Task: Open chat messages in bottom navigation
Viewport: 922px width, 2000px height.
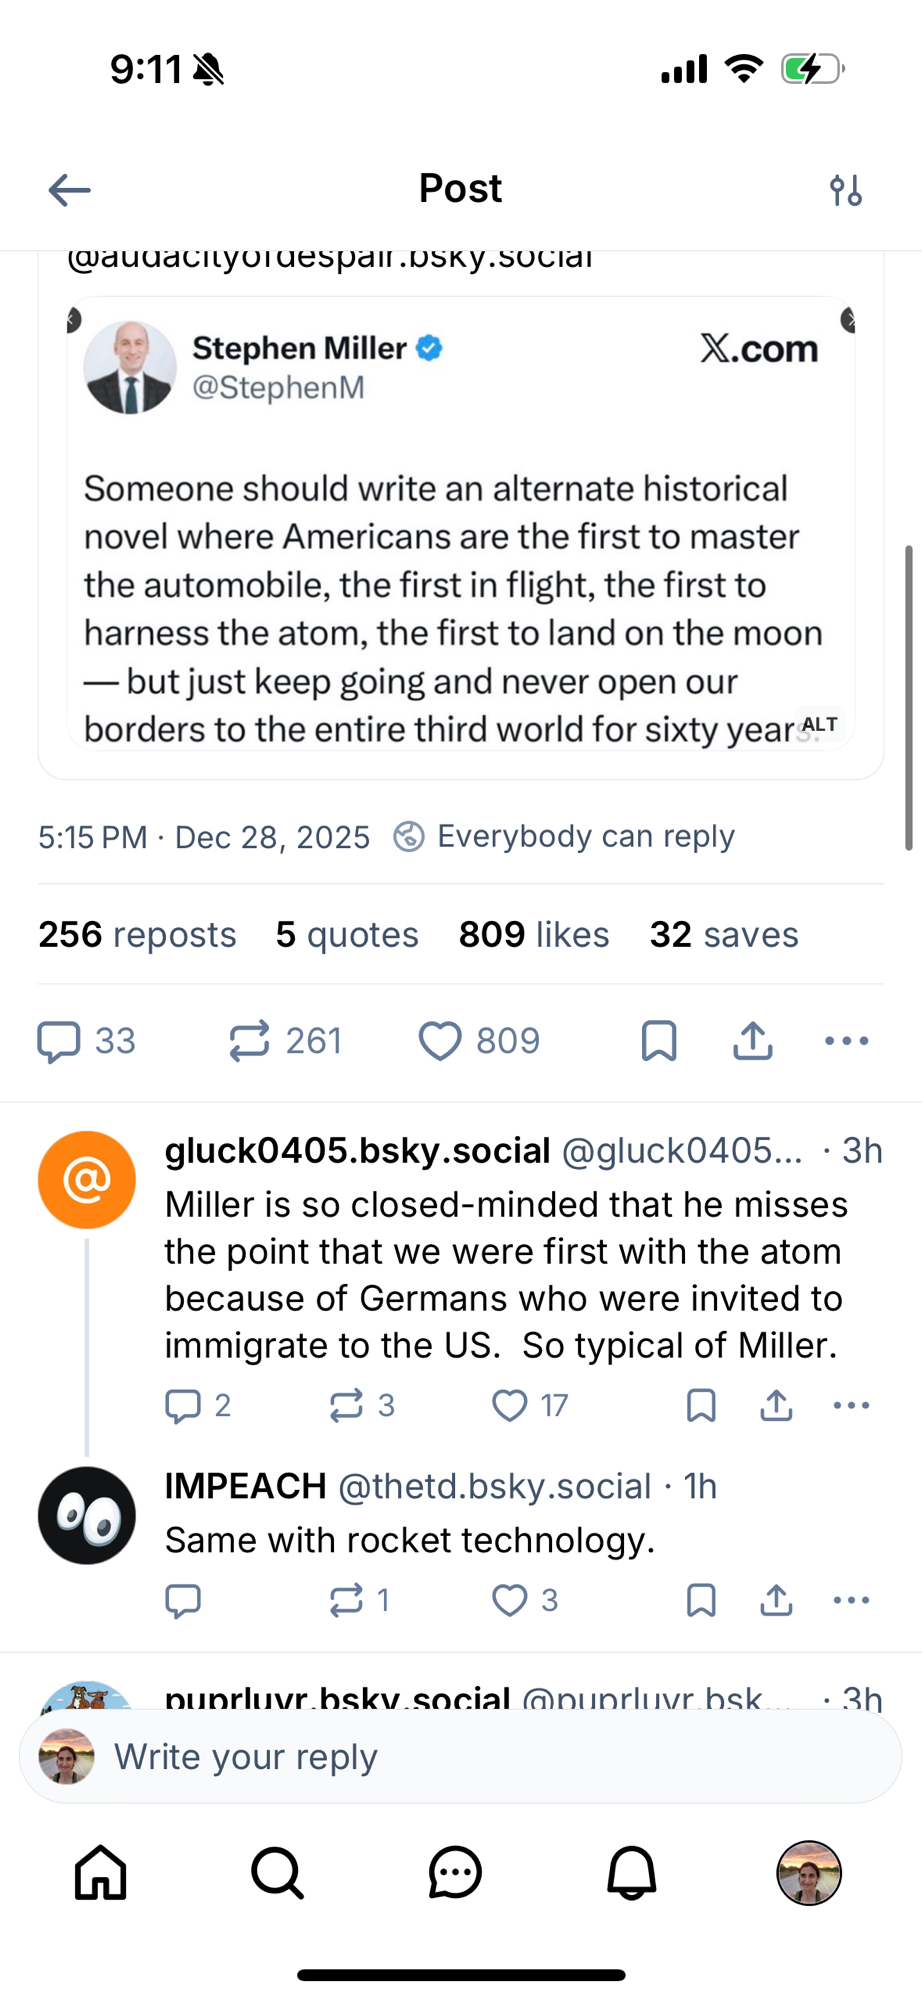Action: point(455,1872)
